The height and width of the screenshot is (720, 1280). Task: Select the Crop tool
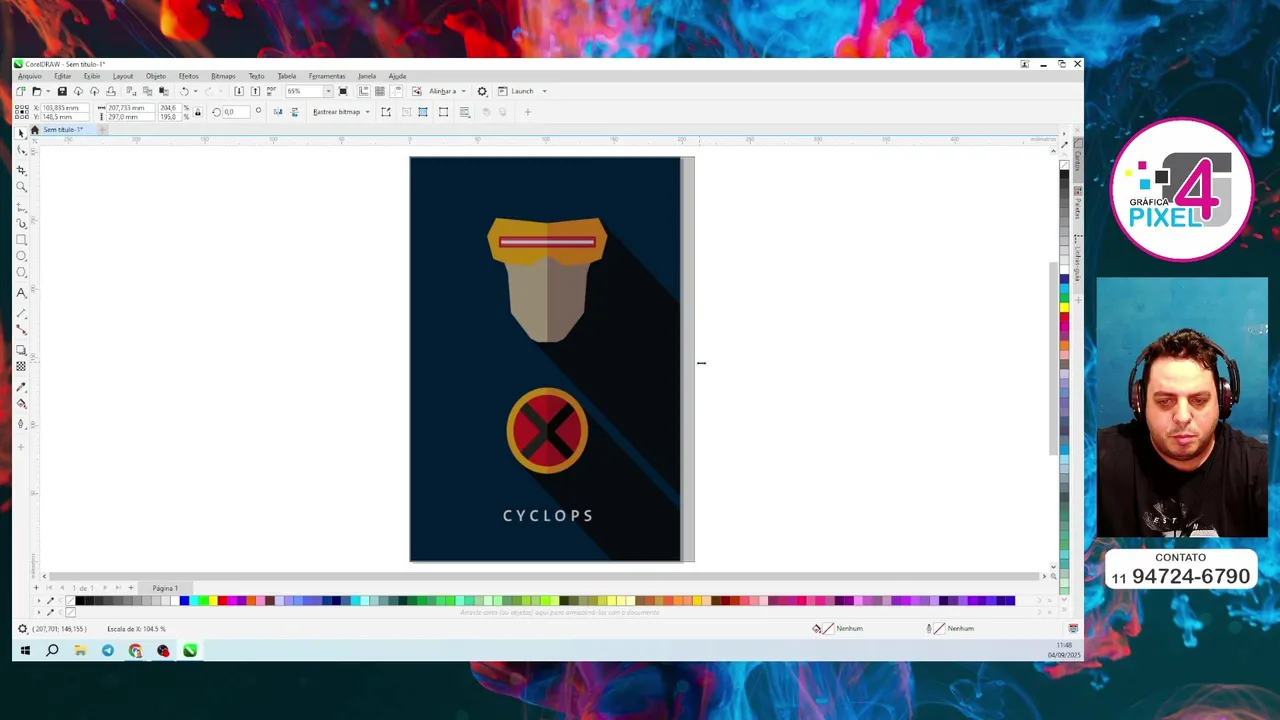21,170
